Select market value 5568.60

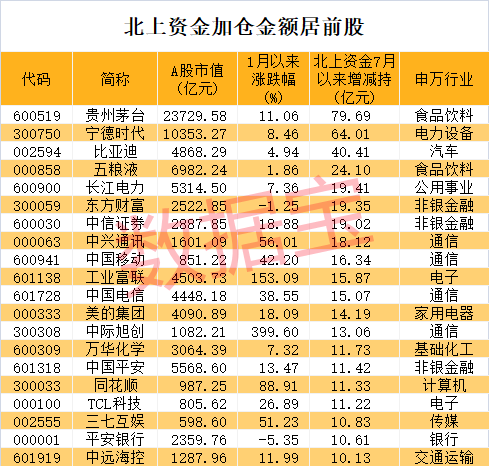click(199, 368)
